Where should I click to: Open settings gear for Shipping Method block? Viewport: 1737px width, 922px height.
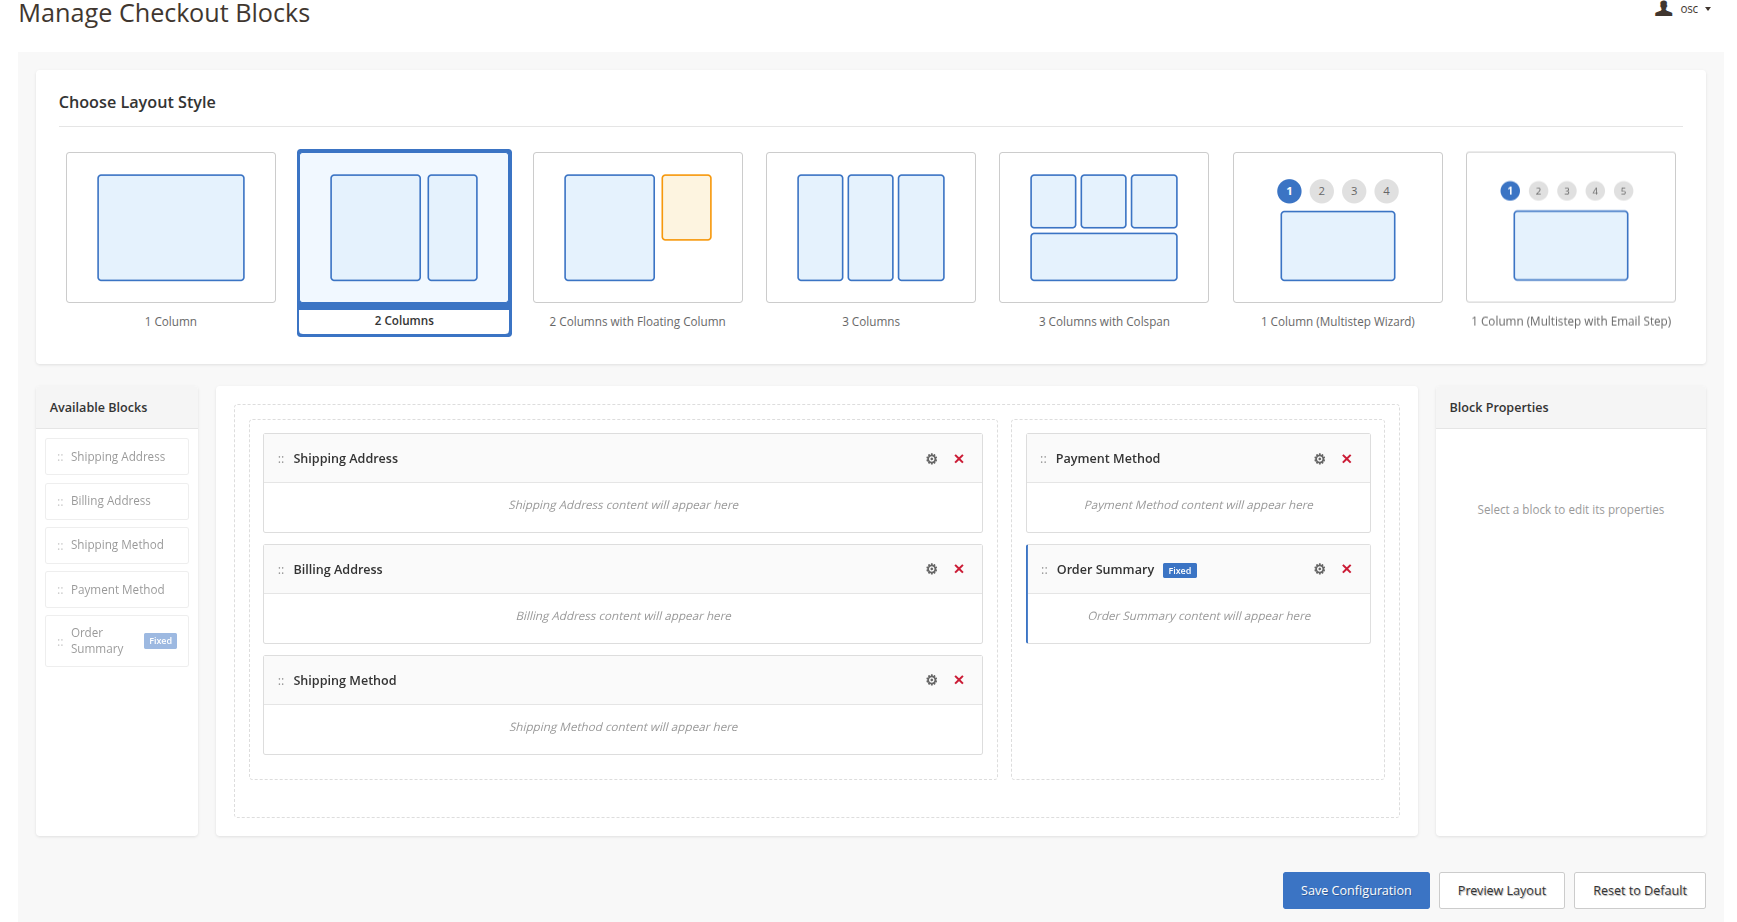(931, 680)
